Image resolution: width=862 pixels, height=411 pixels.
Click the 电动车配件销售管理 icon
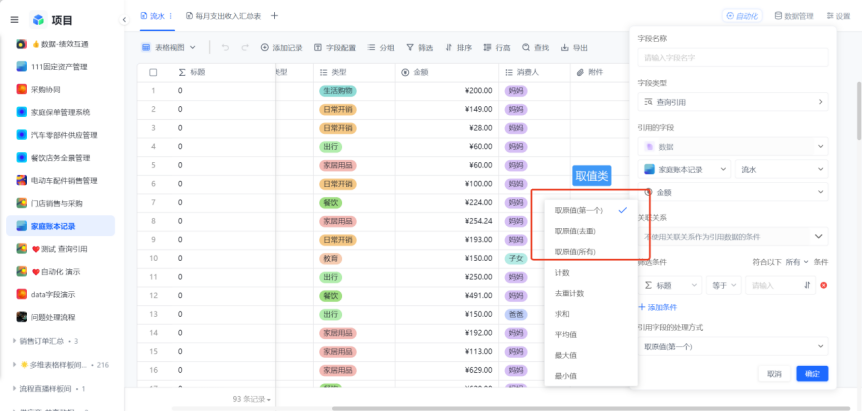(x=21, y=180)
